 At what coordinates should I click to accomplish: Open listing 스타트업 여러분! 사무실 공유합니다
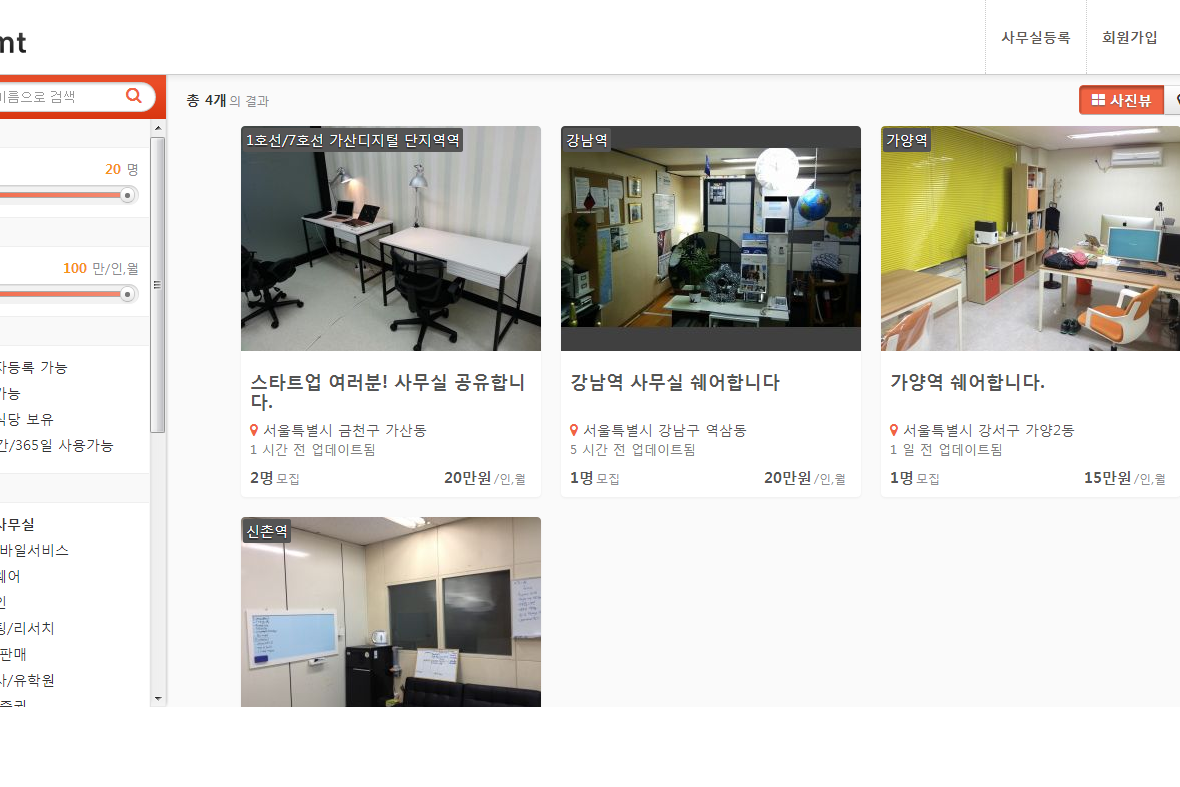click(388, 391)
